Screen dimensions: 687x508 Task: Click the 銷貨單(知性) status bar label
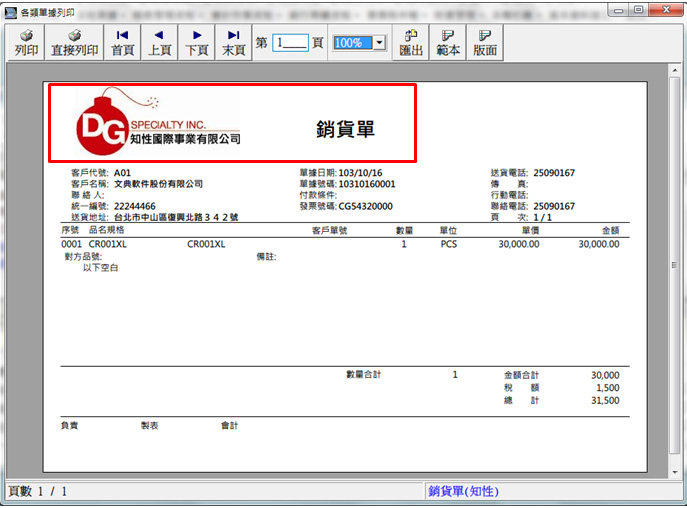point(463,491)
